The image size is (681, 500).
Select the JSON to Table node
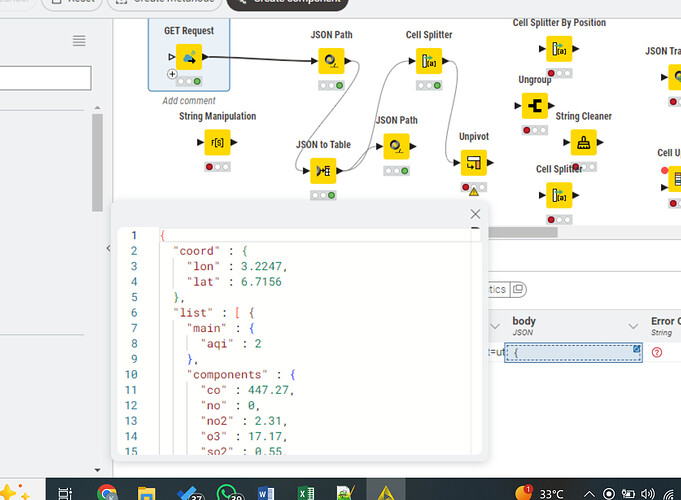323,171
